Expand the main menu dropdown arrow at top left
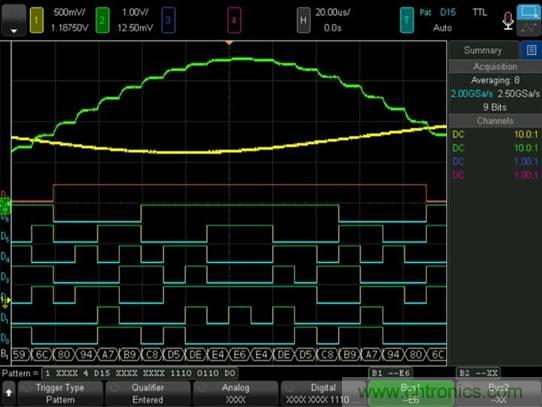 pos(14,20)
